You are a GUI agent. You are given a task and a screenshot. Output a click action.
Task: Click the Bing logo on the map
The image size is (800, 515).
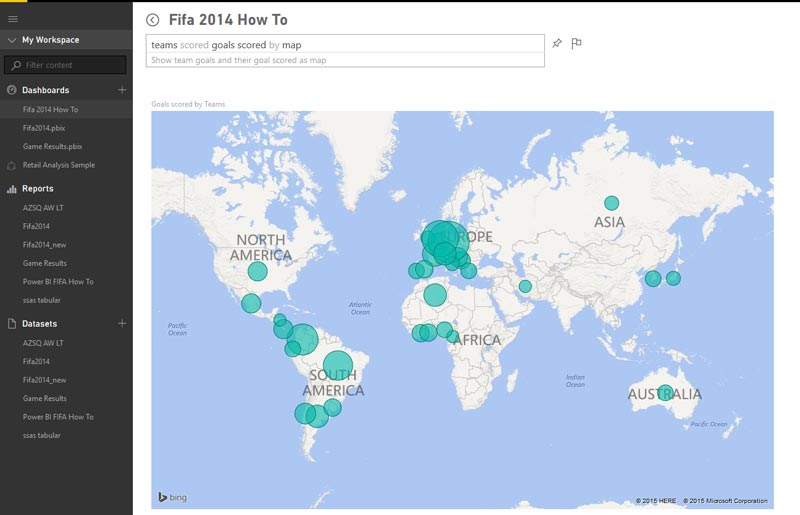(172, 497)
